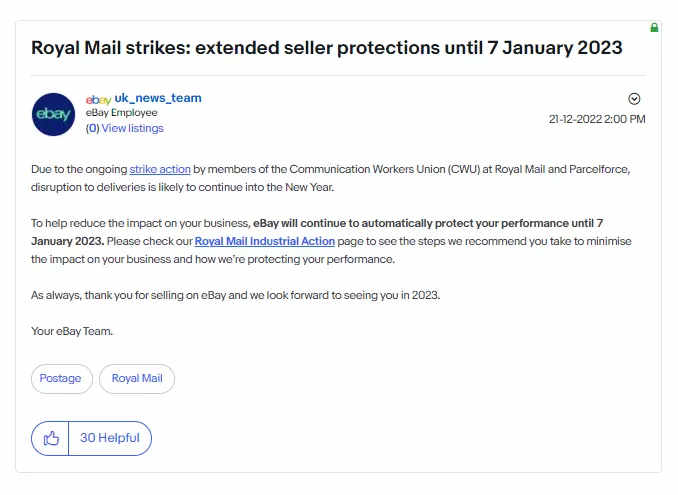Viewport: 678px width, 495px height.
Task: Click the round eBay avatar logo
Action: (53, 114)
